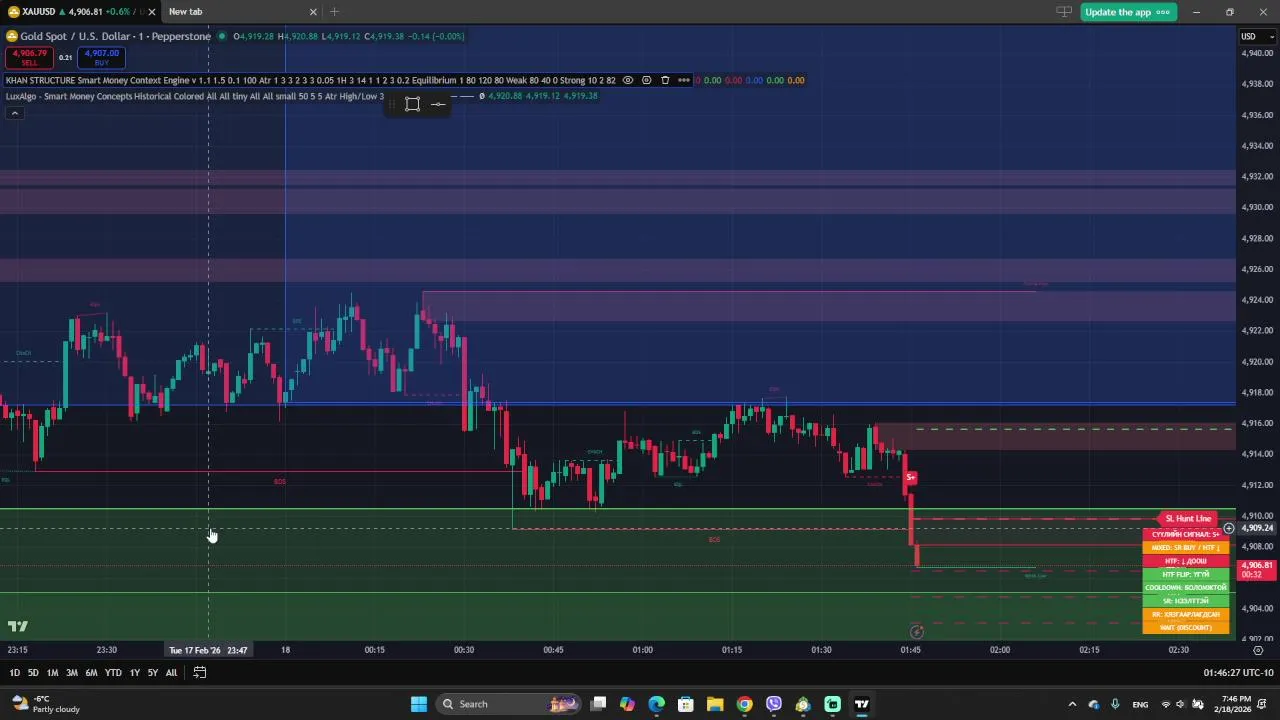This screenshot has width=1280, height=720.
Task: Click the orange RR status cell
Action: click(x=1186, y=615)
